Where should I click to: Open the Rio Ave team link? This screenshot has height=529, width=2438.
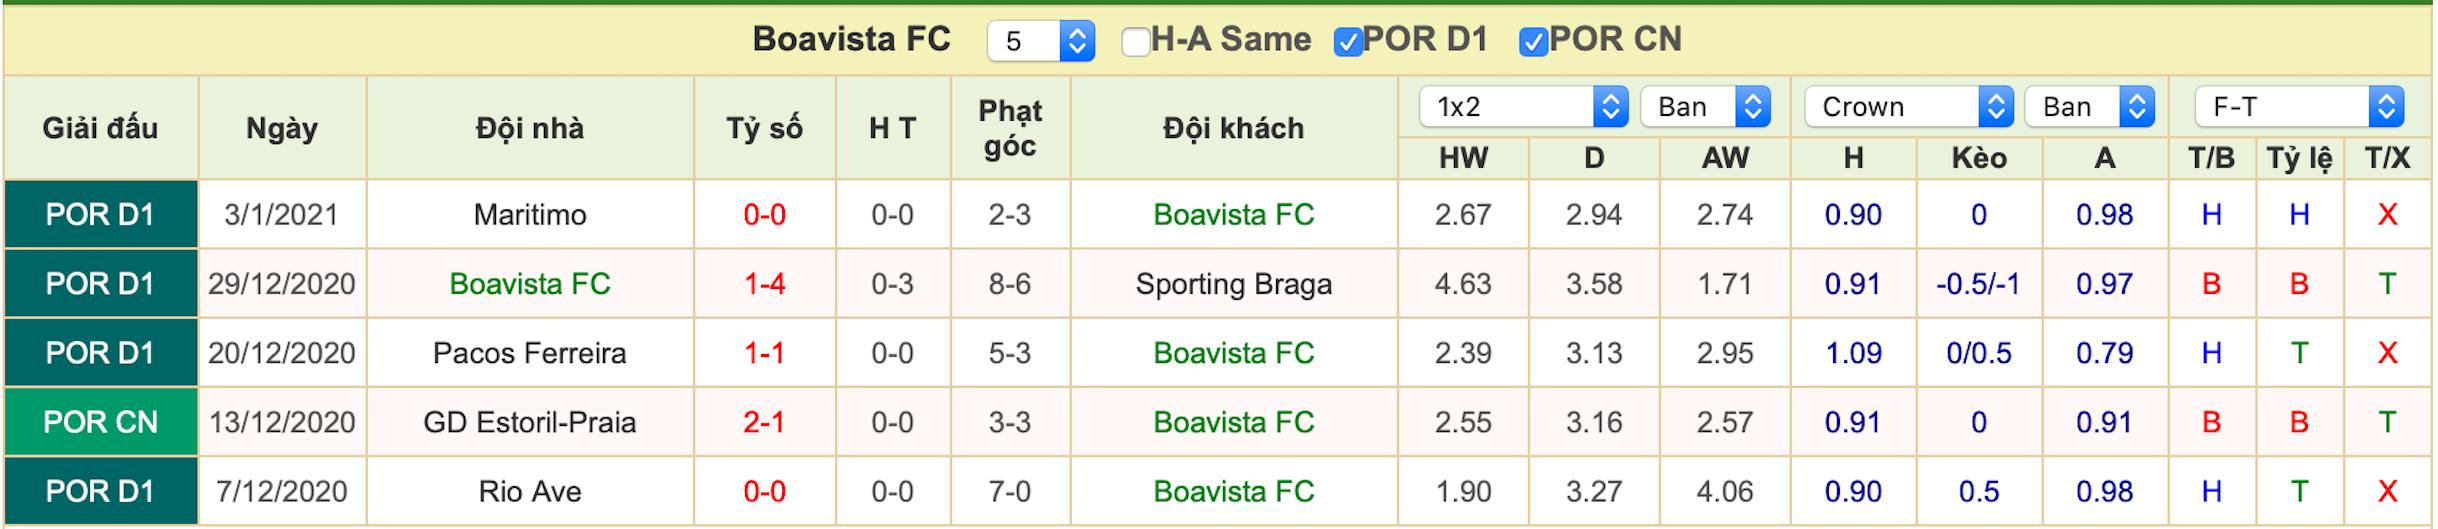[530, 491]
